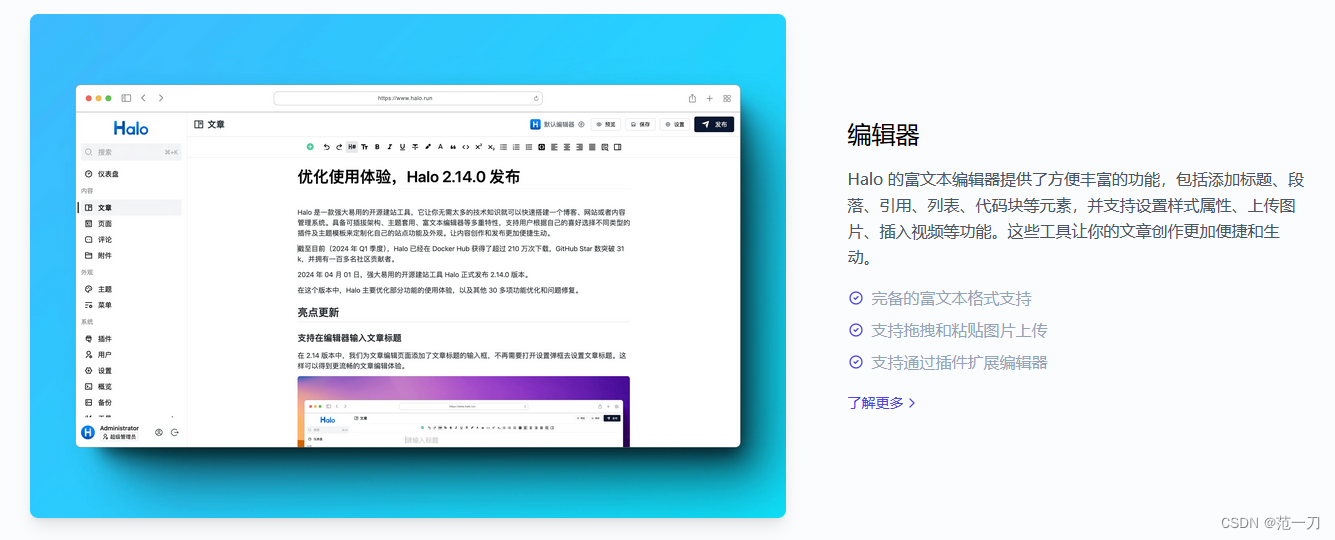This screenshot has height=540, width=1335.
Task: Toggle bold formatting
Action: click(377, 147)
